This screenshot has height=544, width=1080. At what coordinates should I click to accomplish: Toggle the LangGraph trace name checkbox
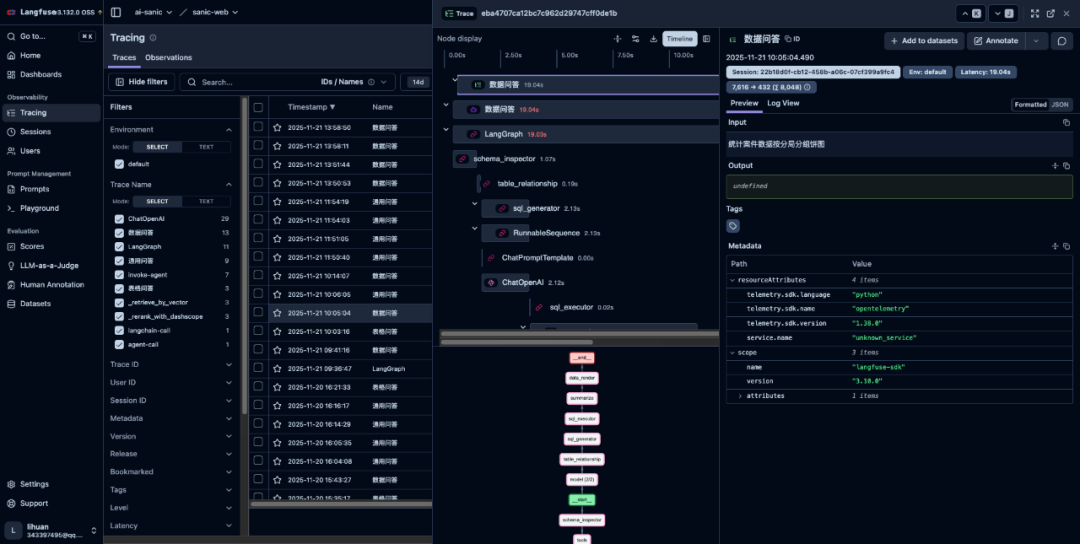(x=119, y=247)
